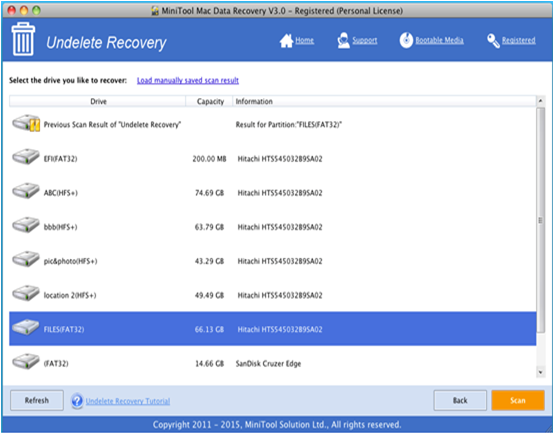Click the 74.69 GB capacity value
553x433 pixels.
coord(209,193)
